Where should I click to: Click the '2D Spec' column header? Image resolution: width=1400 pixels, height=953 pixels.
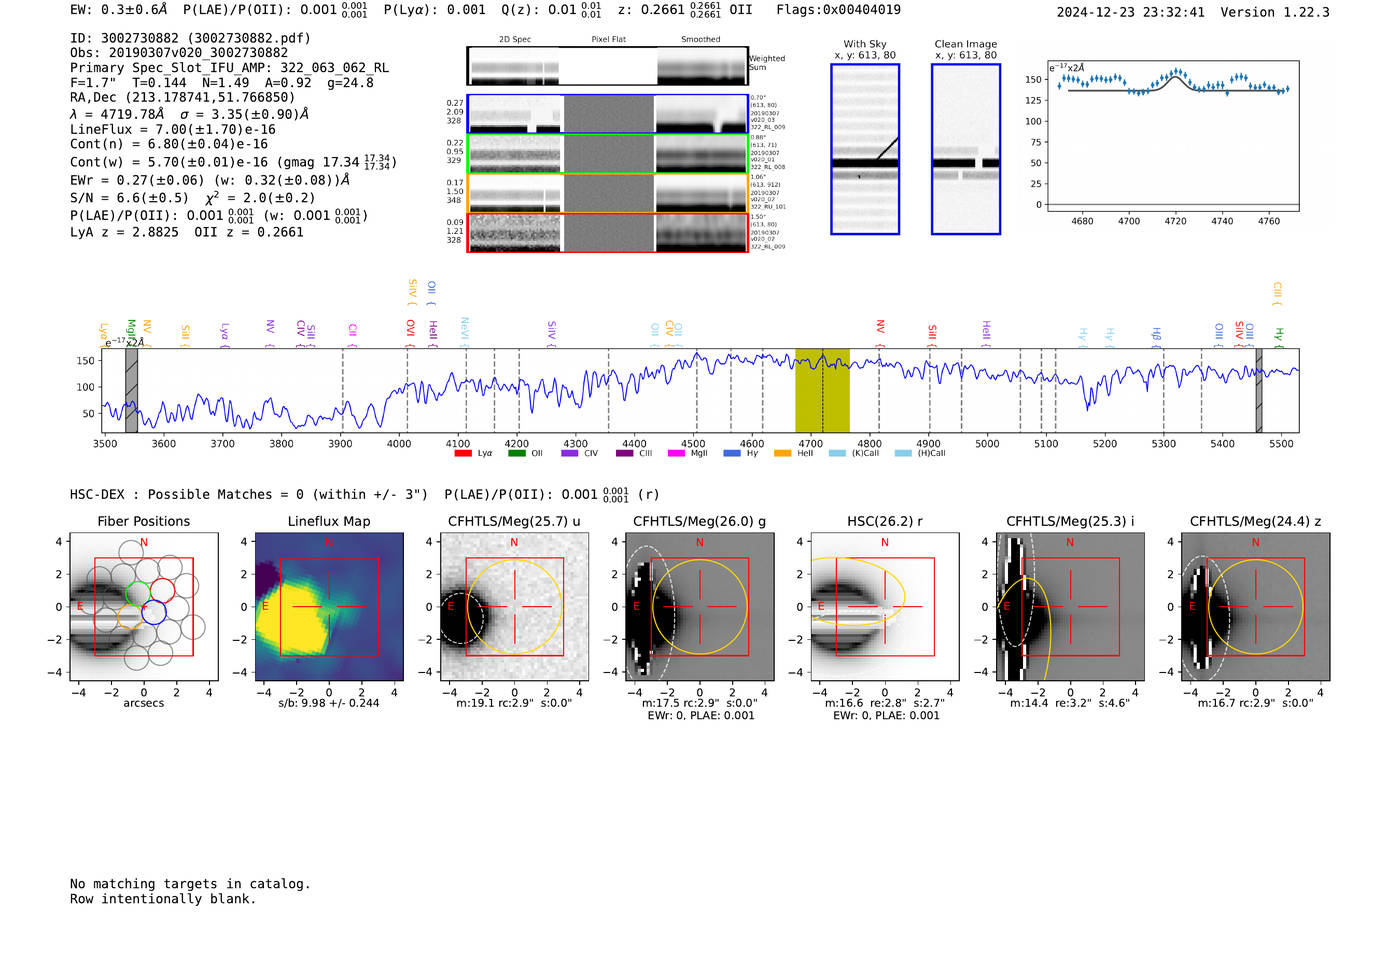pos(515,40)
